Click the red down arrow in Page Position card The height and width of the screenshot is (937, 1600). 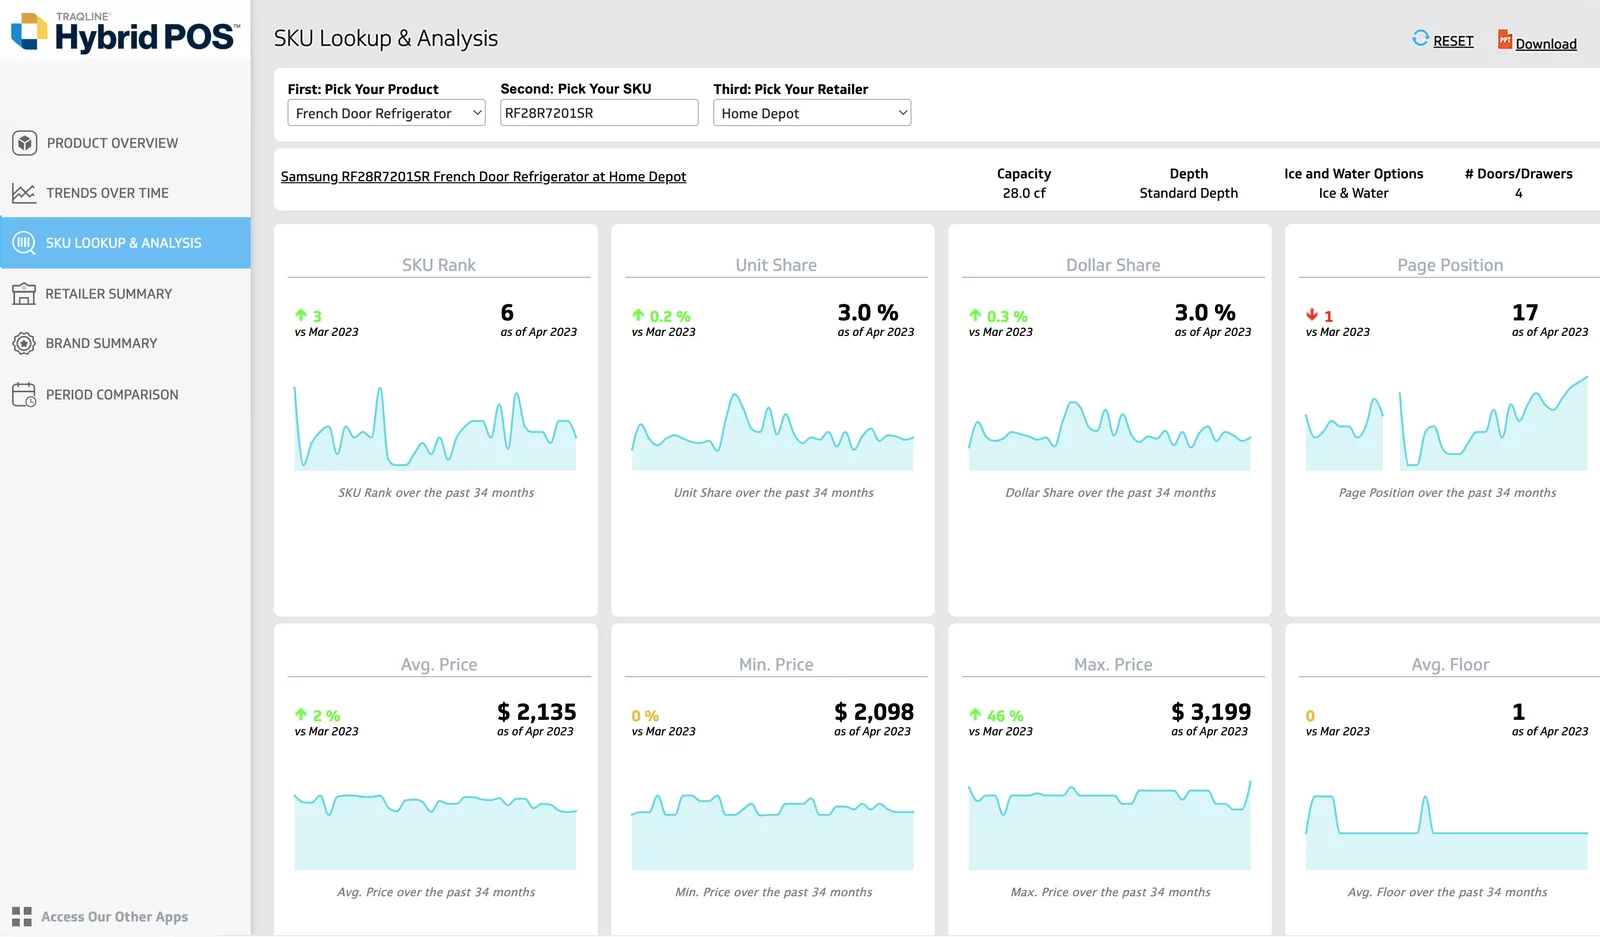1312,315
